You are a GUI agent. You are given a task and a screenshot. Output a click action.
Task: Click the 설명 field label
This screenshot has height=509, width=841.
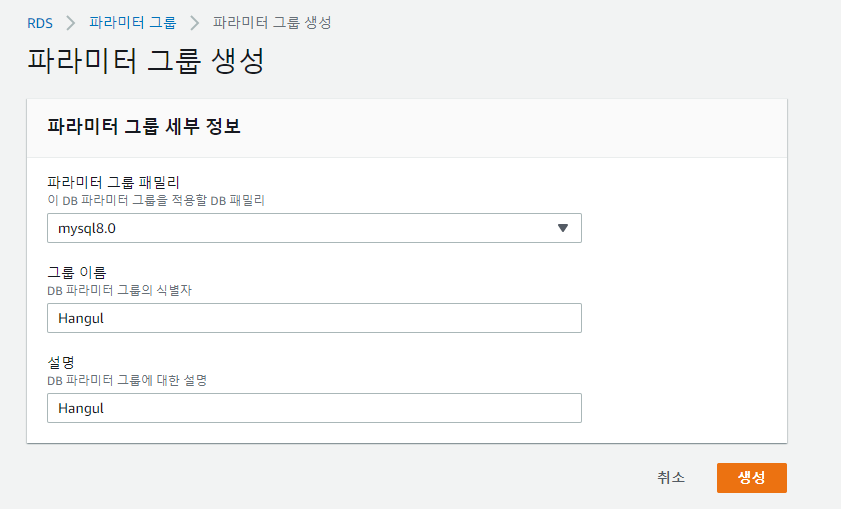coord(62,362)
